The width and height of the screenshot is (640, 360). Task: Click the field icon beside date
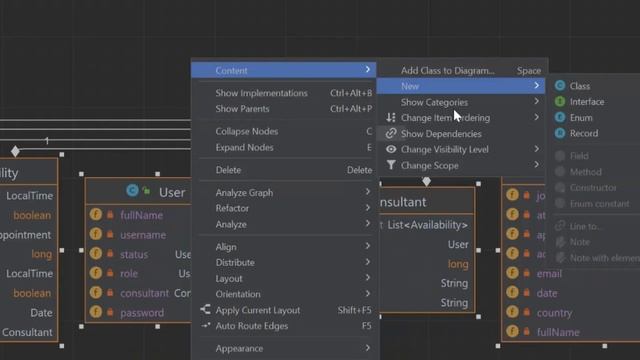click(512, 292)
